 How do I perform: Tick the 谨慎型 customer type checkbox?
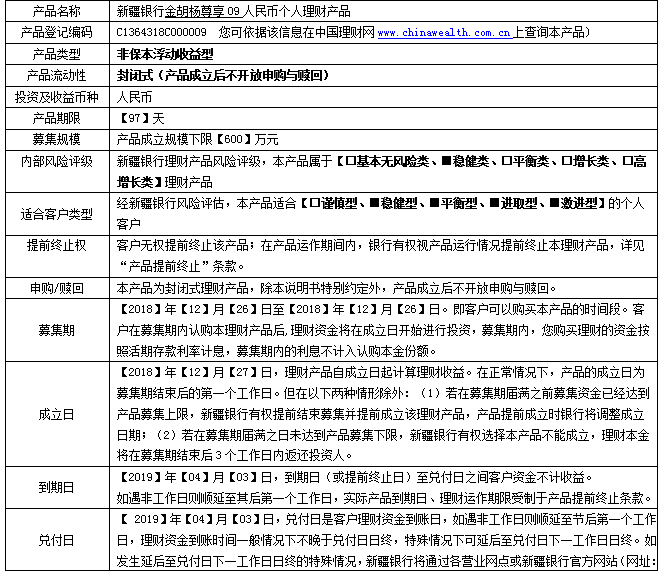[314, 203]
